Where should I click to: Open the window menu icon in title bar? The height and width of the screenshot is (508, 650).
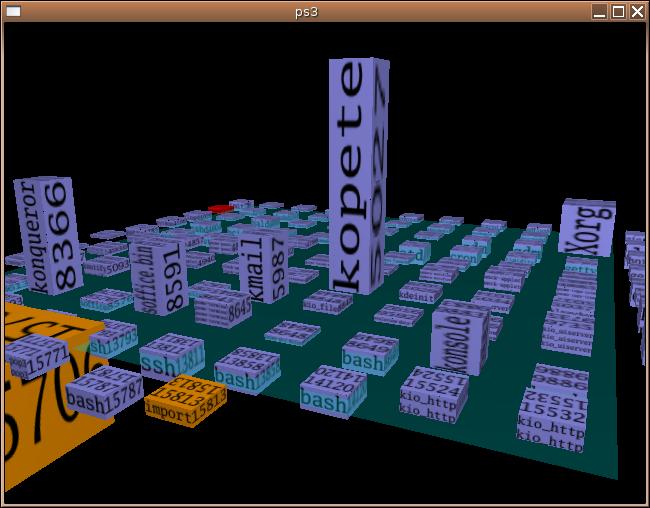coord(11,11)
